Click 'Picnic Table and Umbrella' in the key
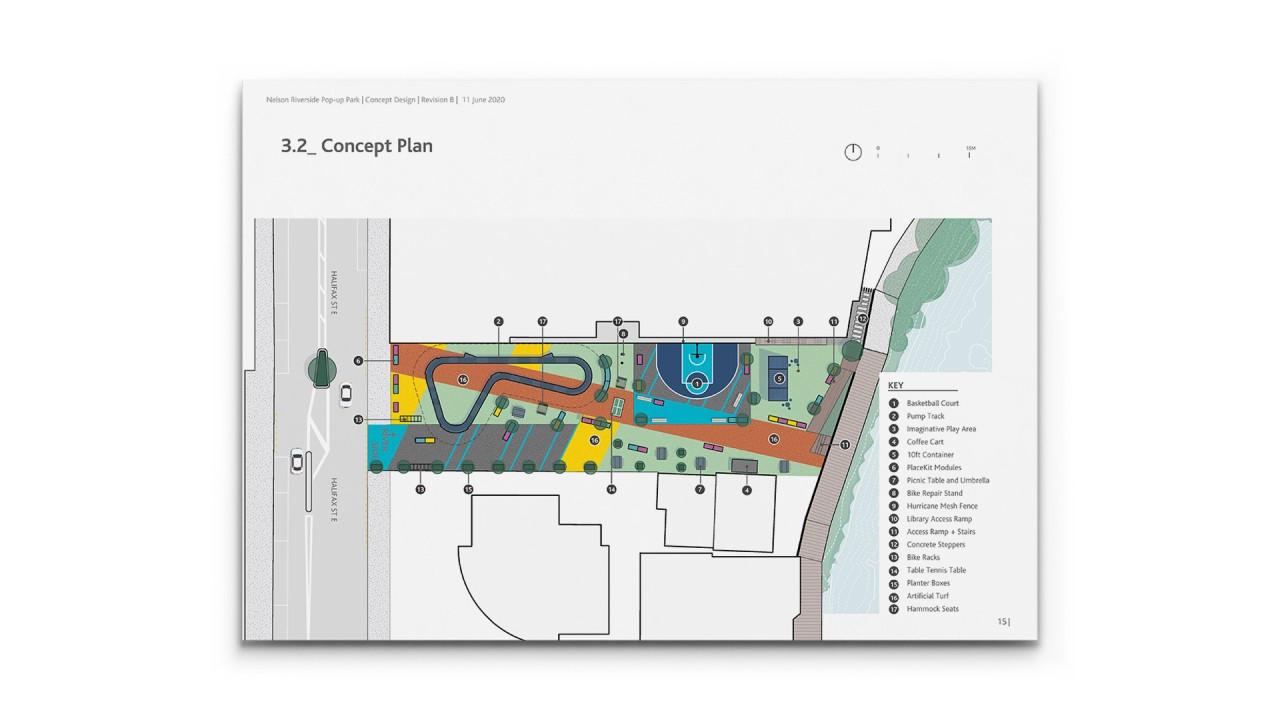The width and height of the screenshot is (1280, 720). [948, 480]
